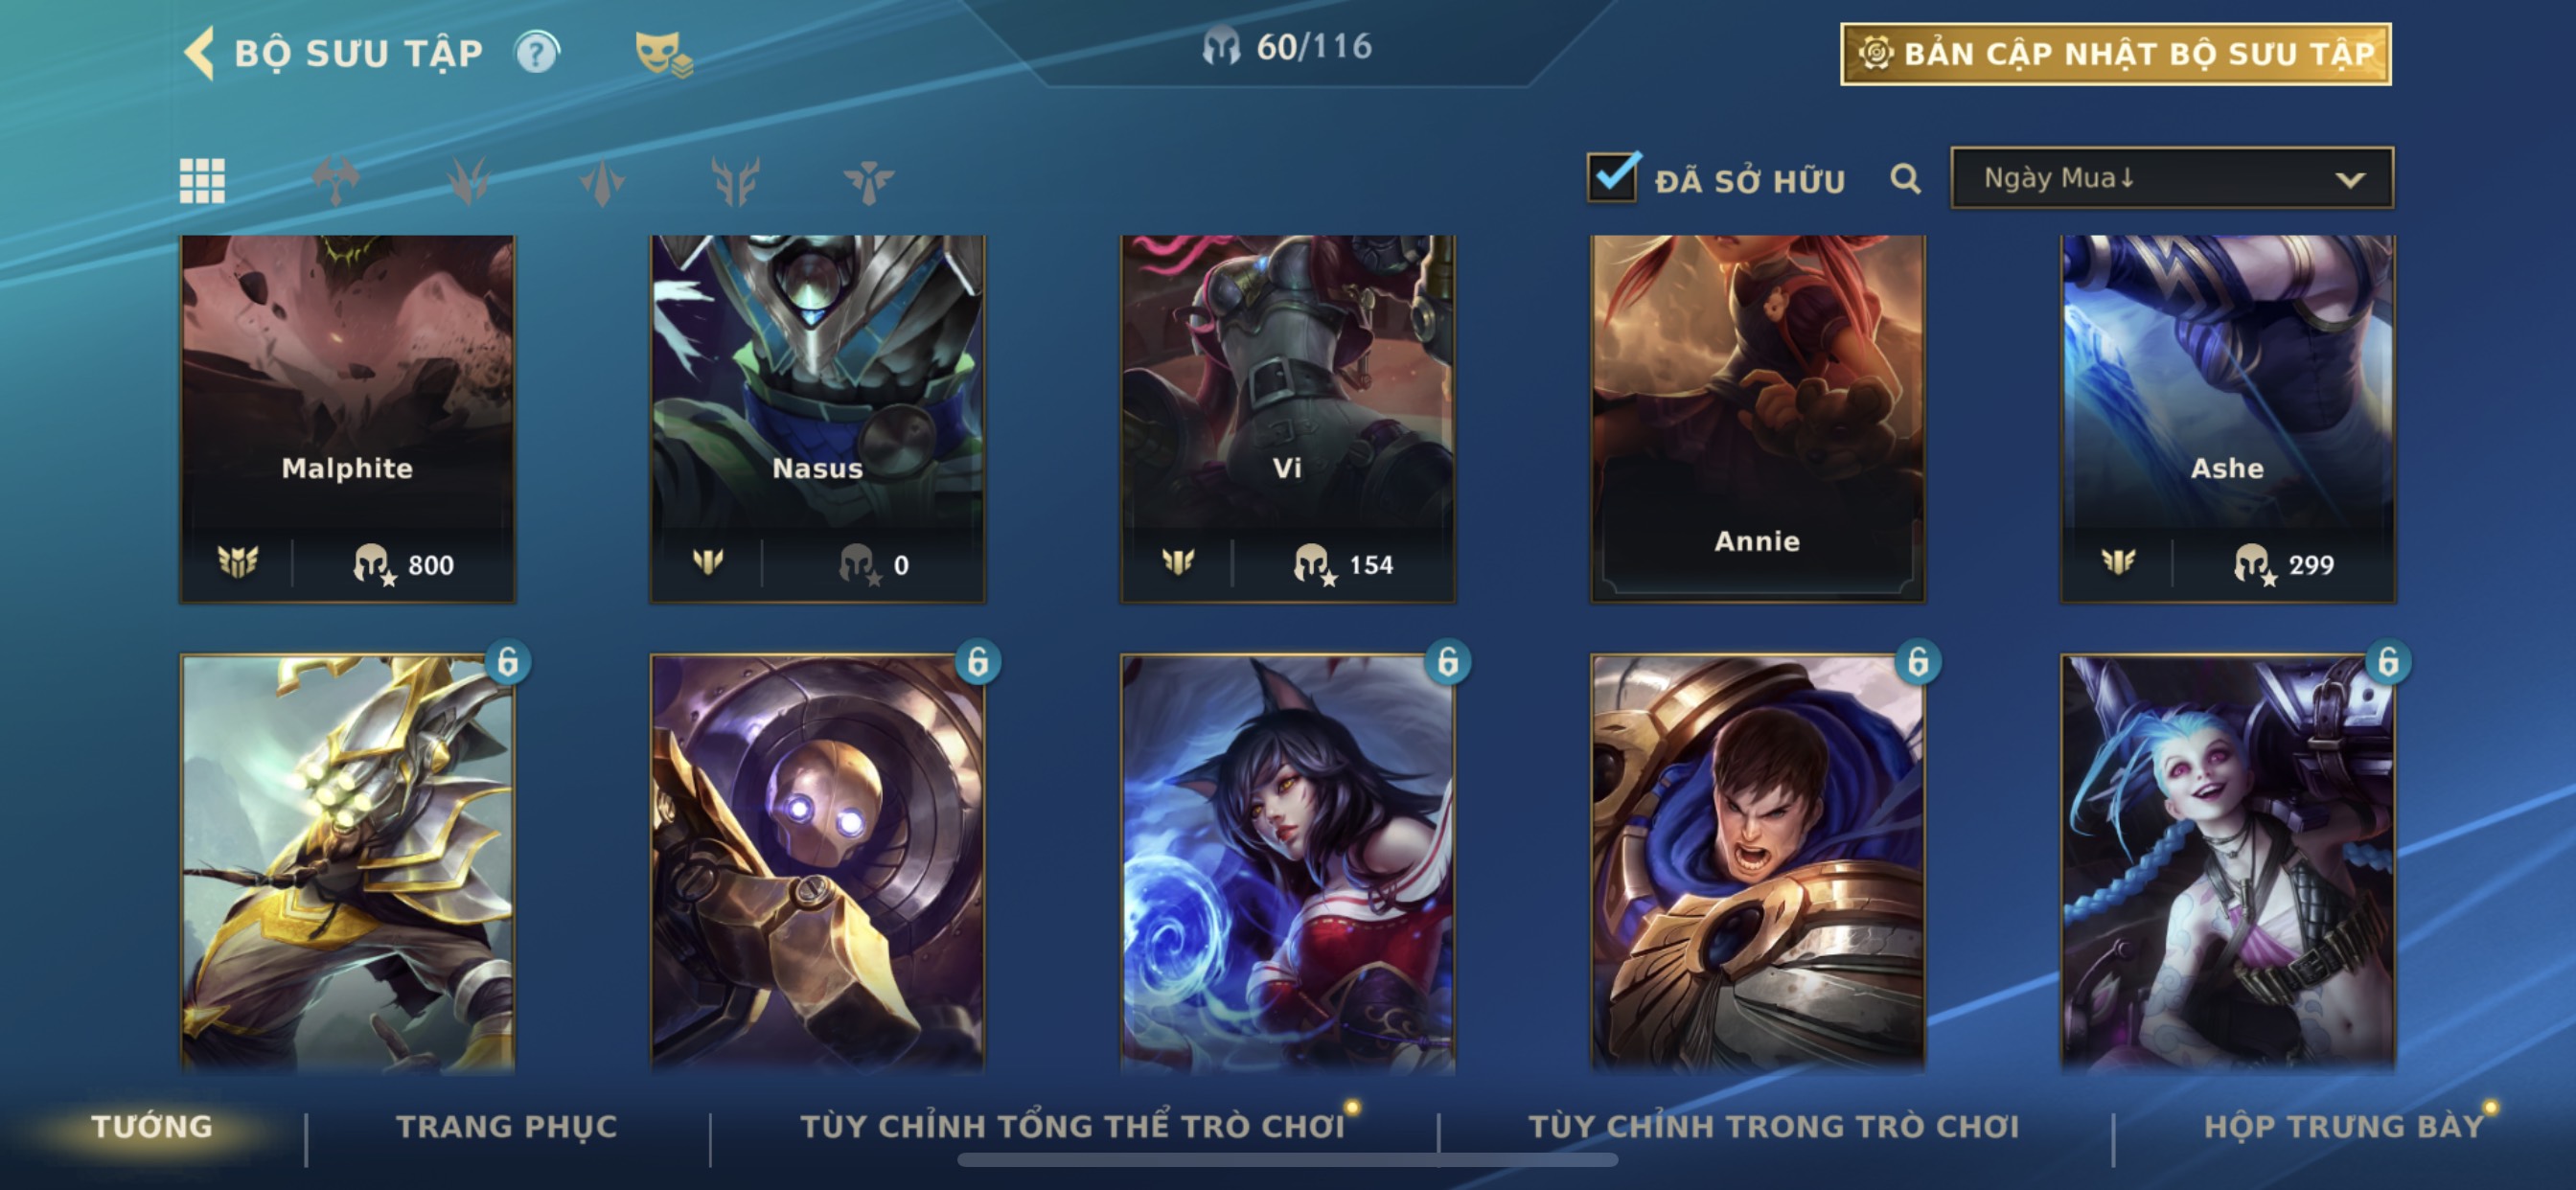Viewport: 2576px width, 1190px height.
Task: Open the Hộp Trưng Bày tab
Action: (2343, 1126)
